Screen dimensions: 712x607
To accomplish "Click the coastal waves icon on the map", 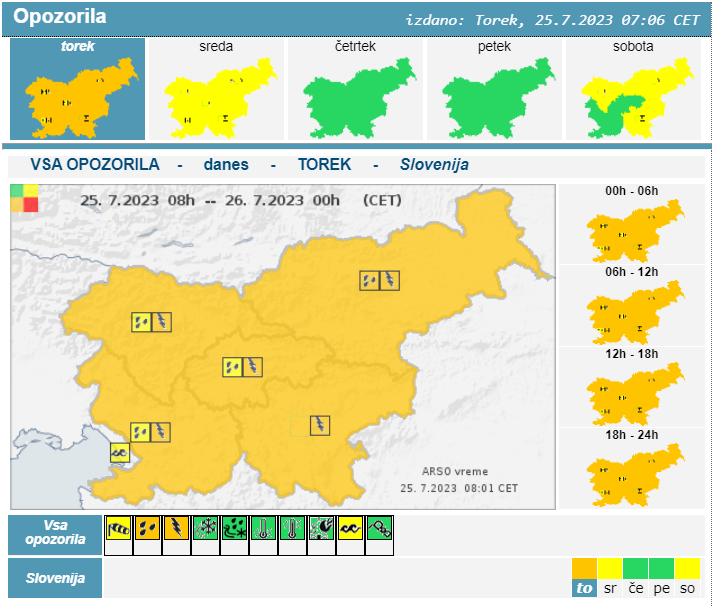I will coord(120,453).
